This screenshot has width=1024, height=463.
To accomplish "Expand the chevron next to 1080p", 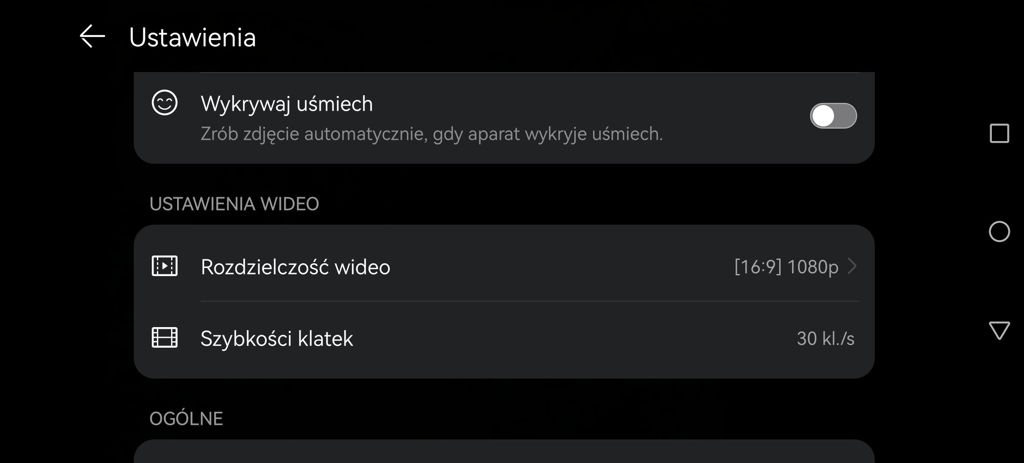I will (852, 266).
